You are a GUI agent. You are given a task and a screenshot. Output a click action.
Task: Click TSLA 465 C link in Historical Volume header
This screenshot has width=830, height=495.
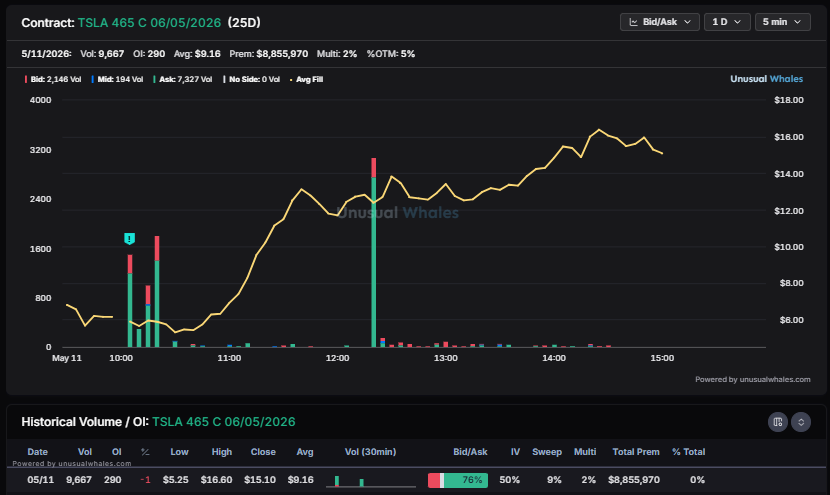point(223,422)
